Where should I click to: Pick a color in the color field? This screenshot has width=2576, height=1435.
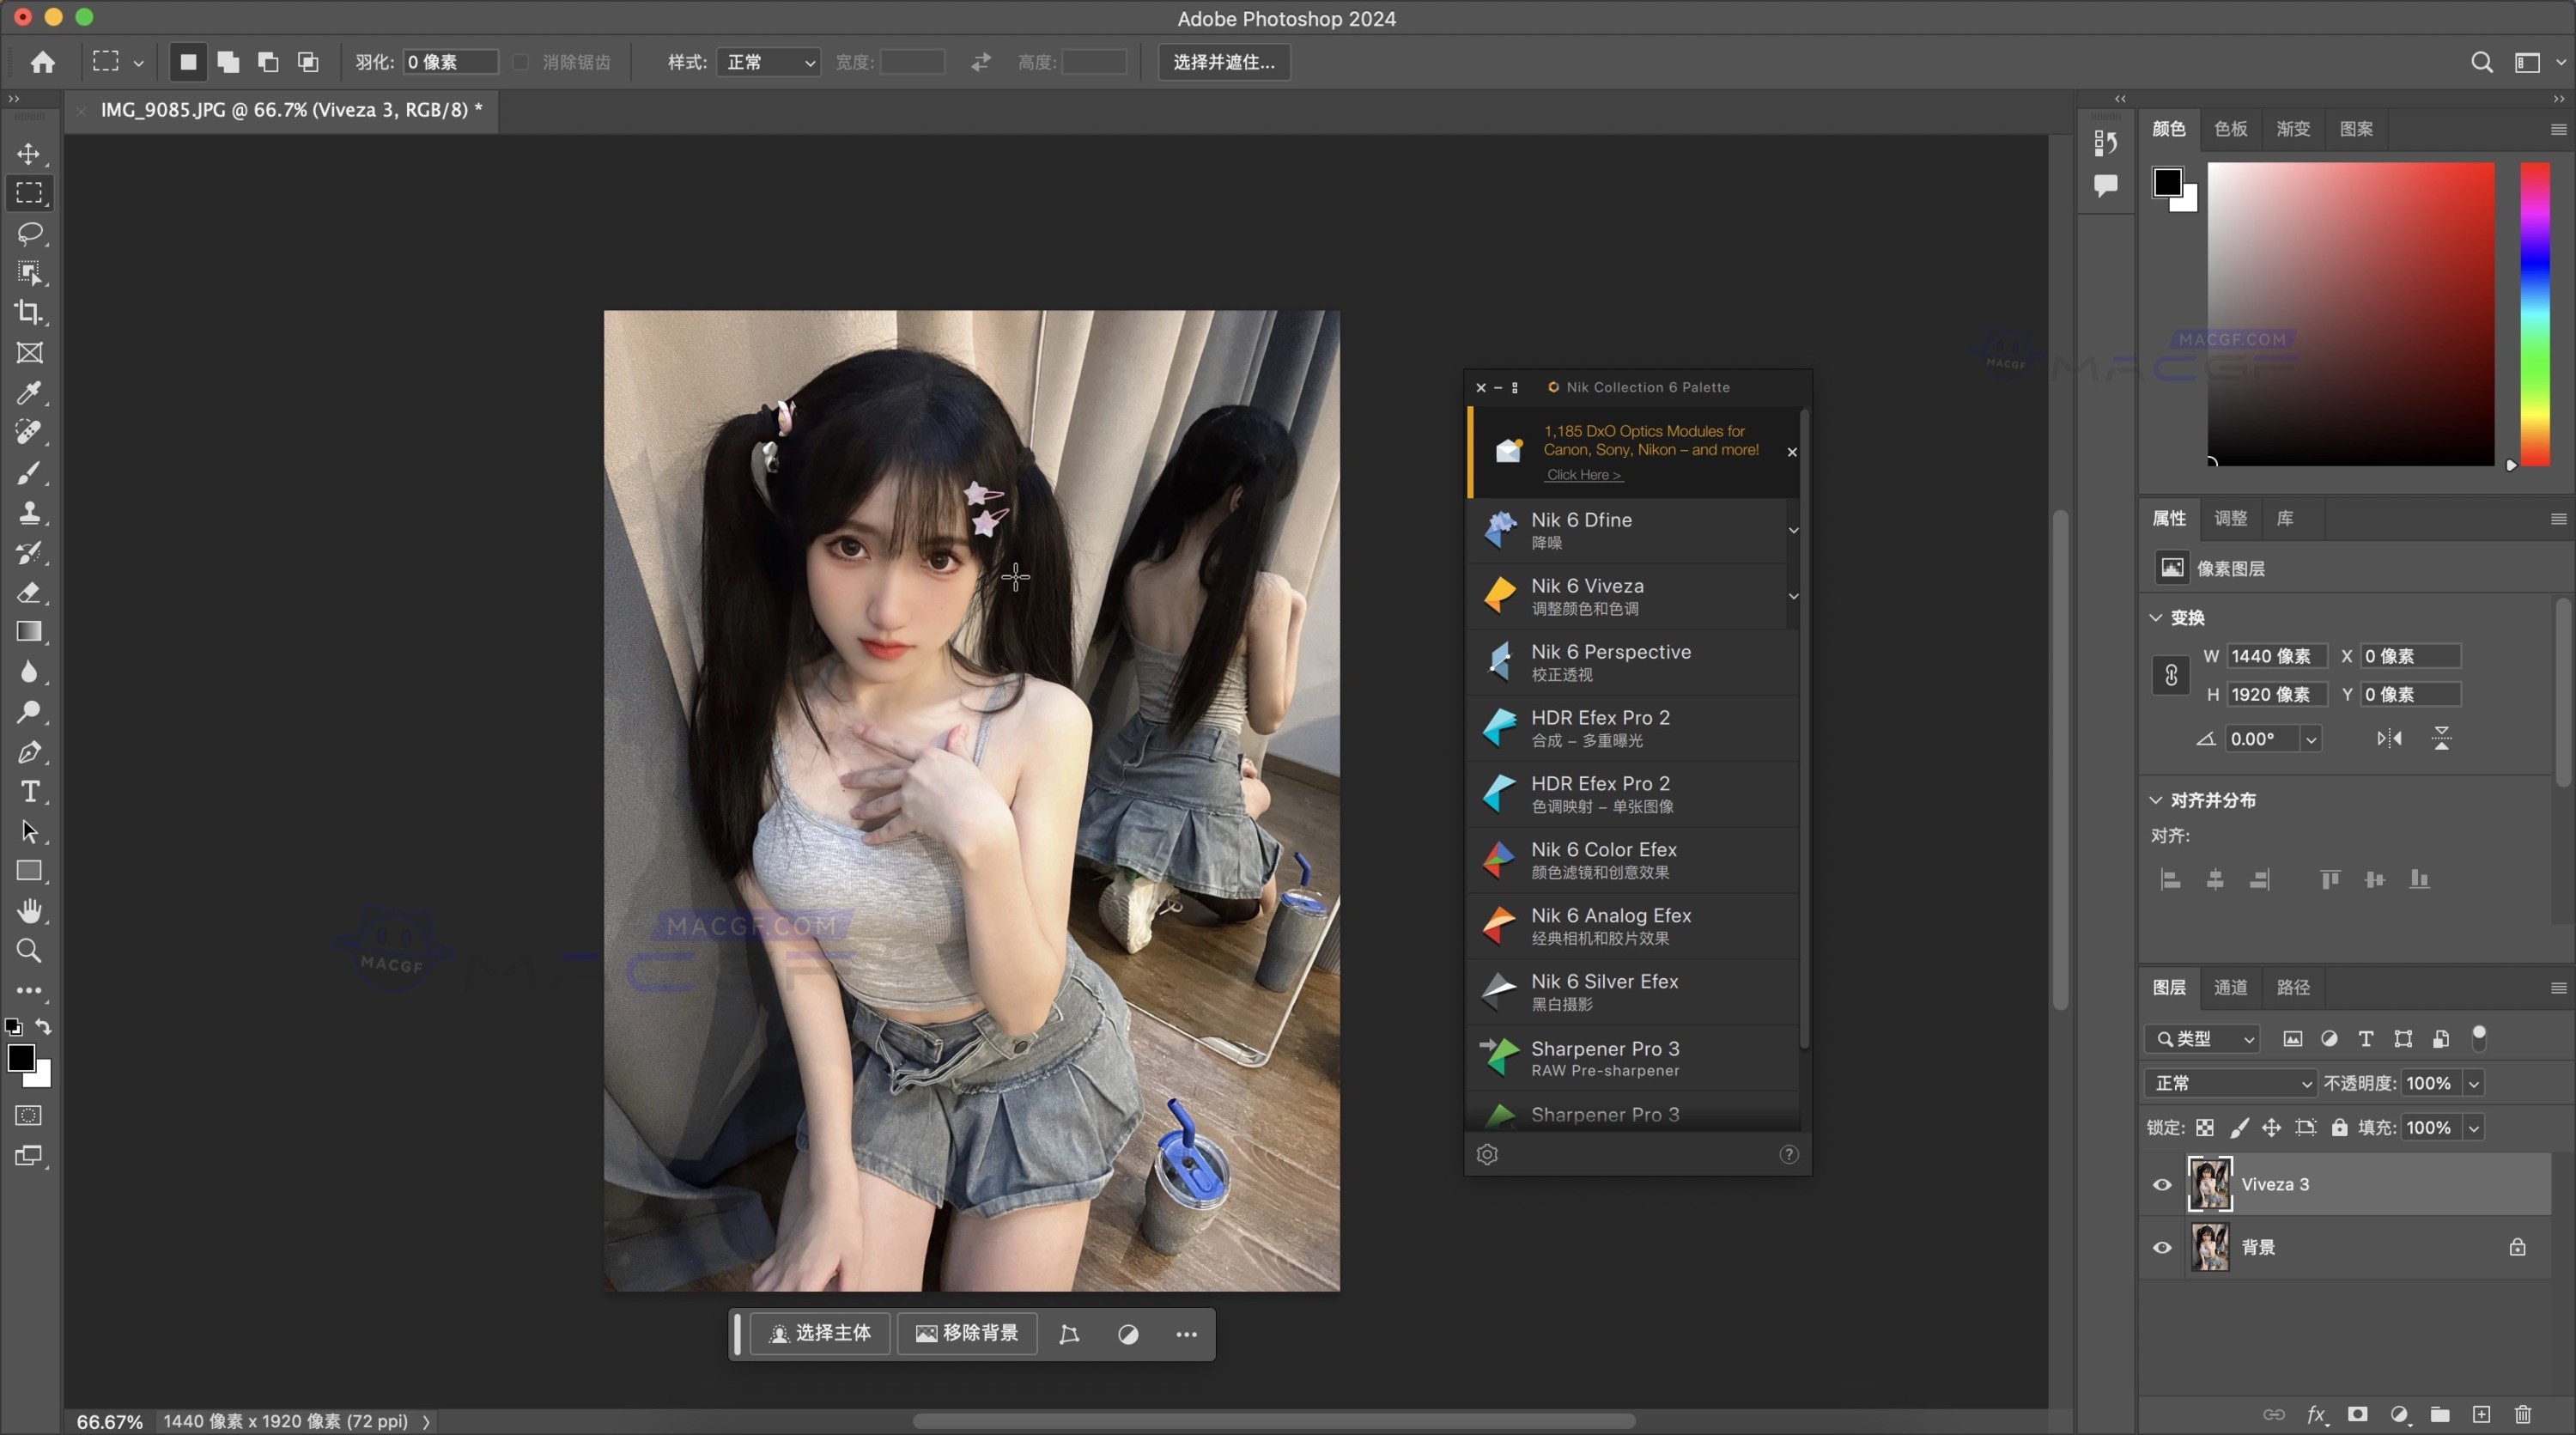pyautogui.click(x=2350, y=315)
